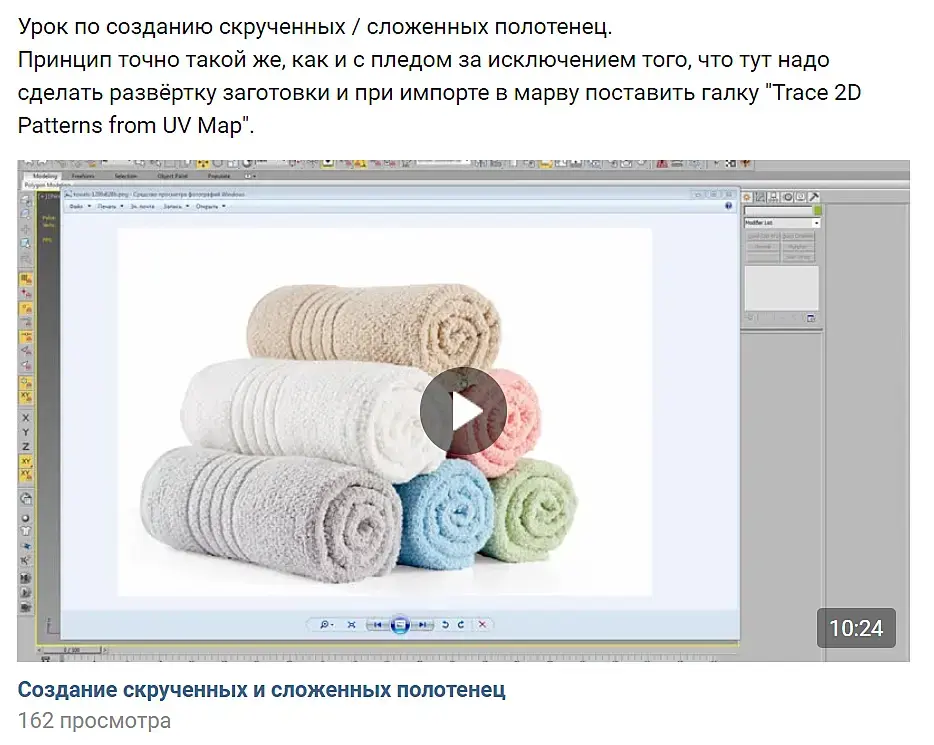Select the Z axis constraint
Image resolution: width=934 pixels, height=745 pixels.
[x=26, y=447]
